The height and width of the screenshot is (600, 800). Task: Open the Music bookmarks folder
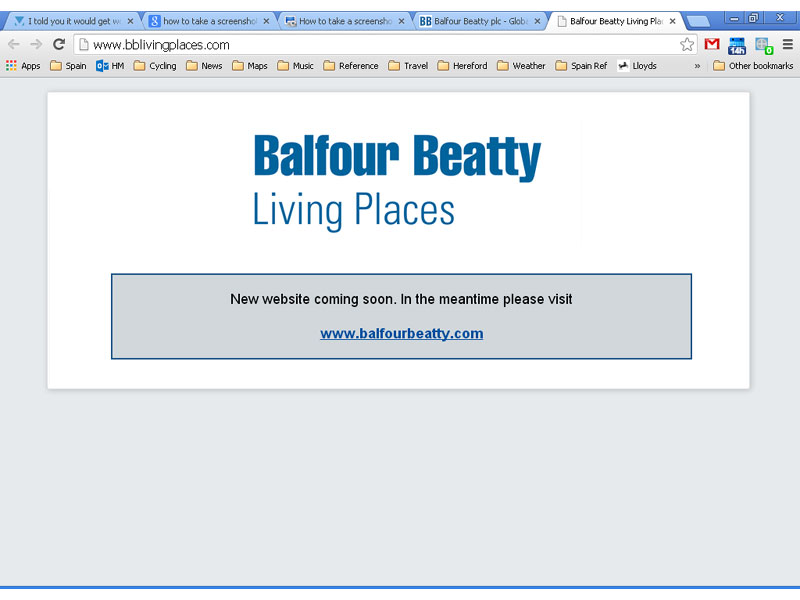(x=295, y=66)
